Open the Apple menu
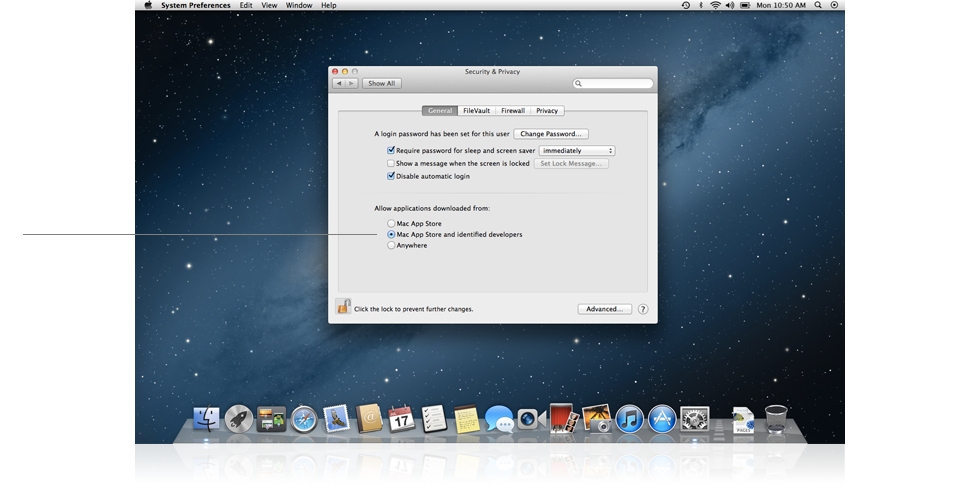 tap(148, 5)
